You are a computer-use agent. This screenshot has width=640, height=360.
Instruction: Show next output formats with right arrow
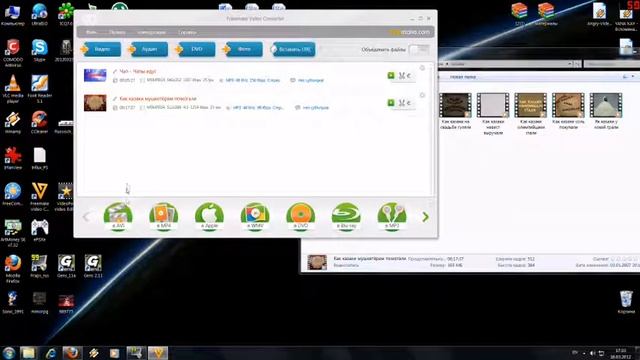coord(425,217)
